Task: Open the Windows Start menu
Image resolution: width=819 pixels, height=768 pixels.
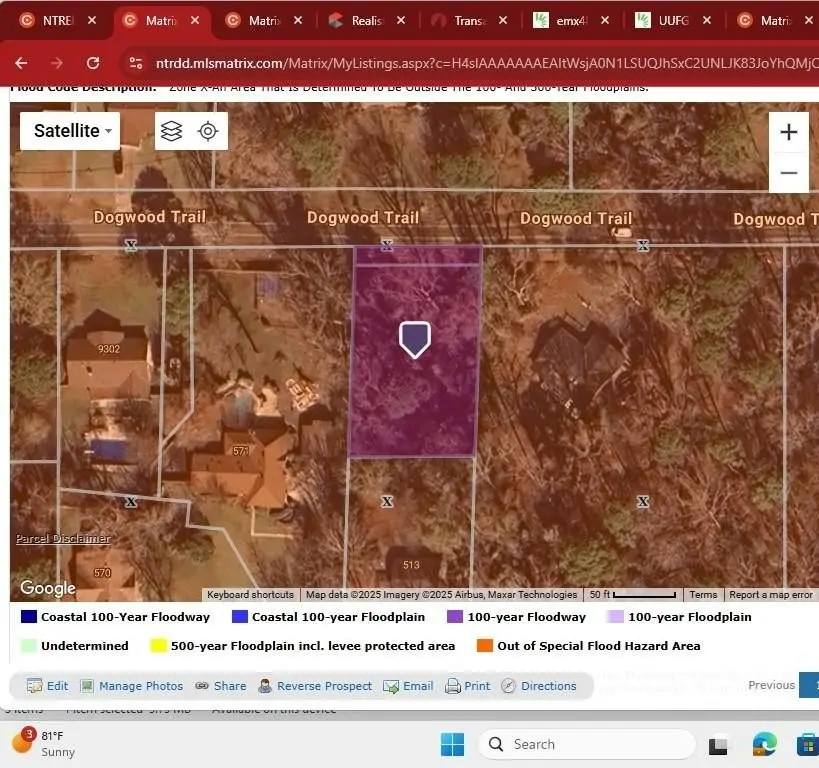Action: (x=452, y=744)
